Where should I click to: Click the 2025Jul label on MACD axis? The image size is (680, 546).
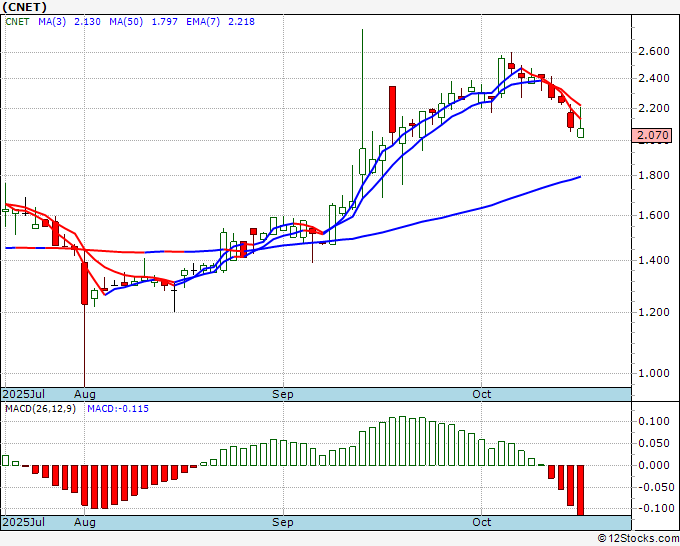[x=24, y=522]
